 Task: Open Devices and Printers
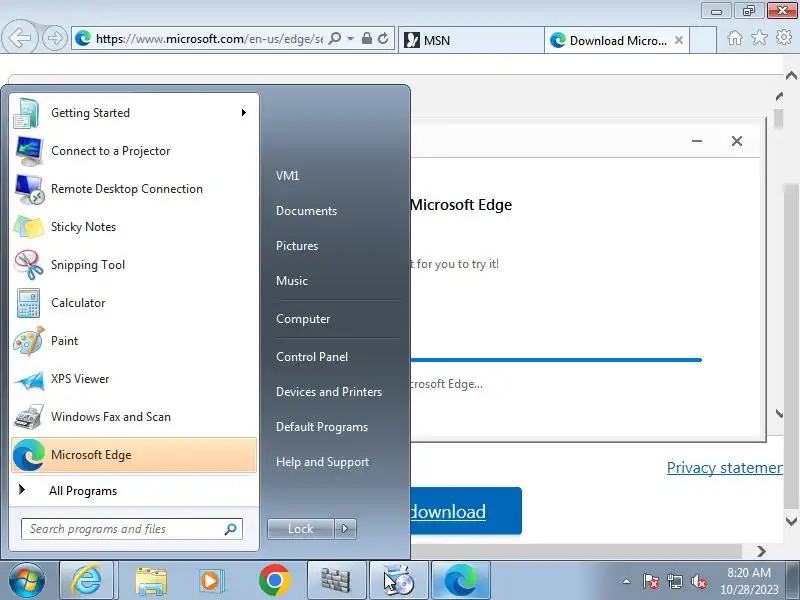[x=329, y=392]
